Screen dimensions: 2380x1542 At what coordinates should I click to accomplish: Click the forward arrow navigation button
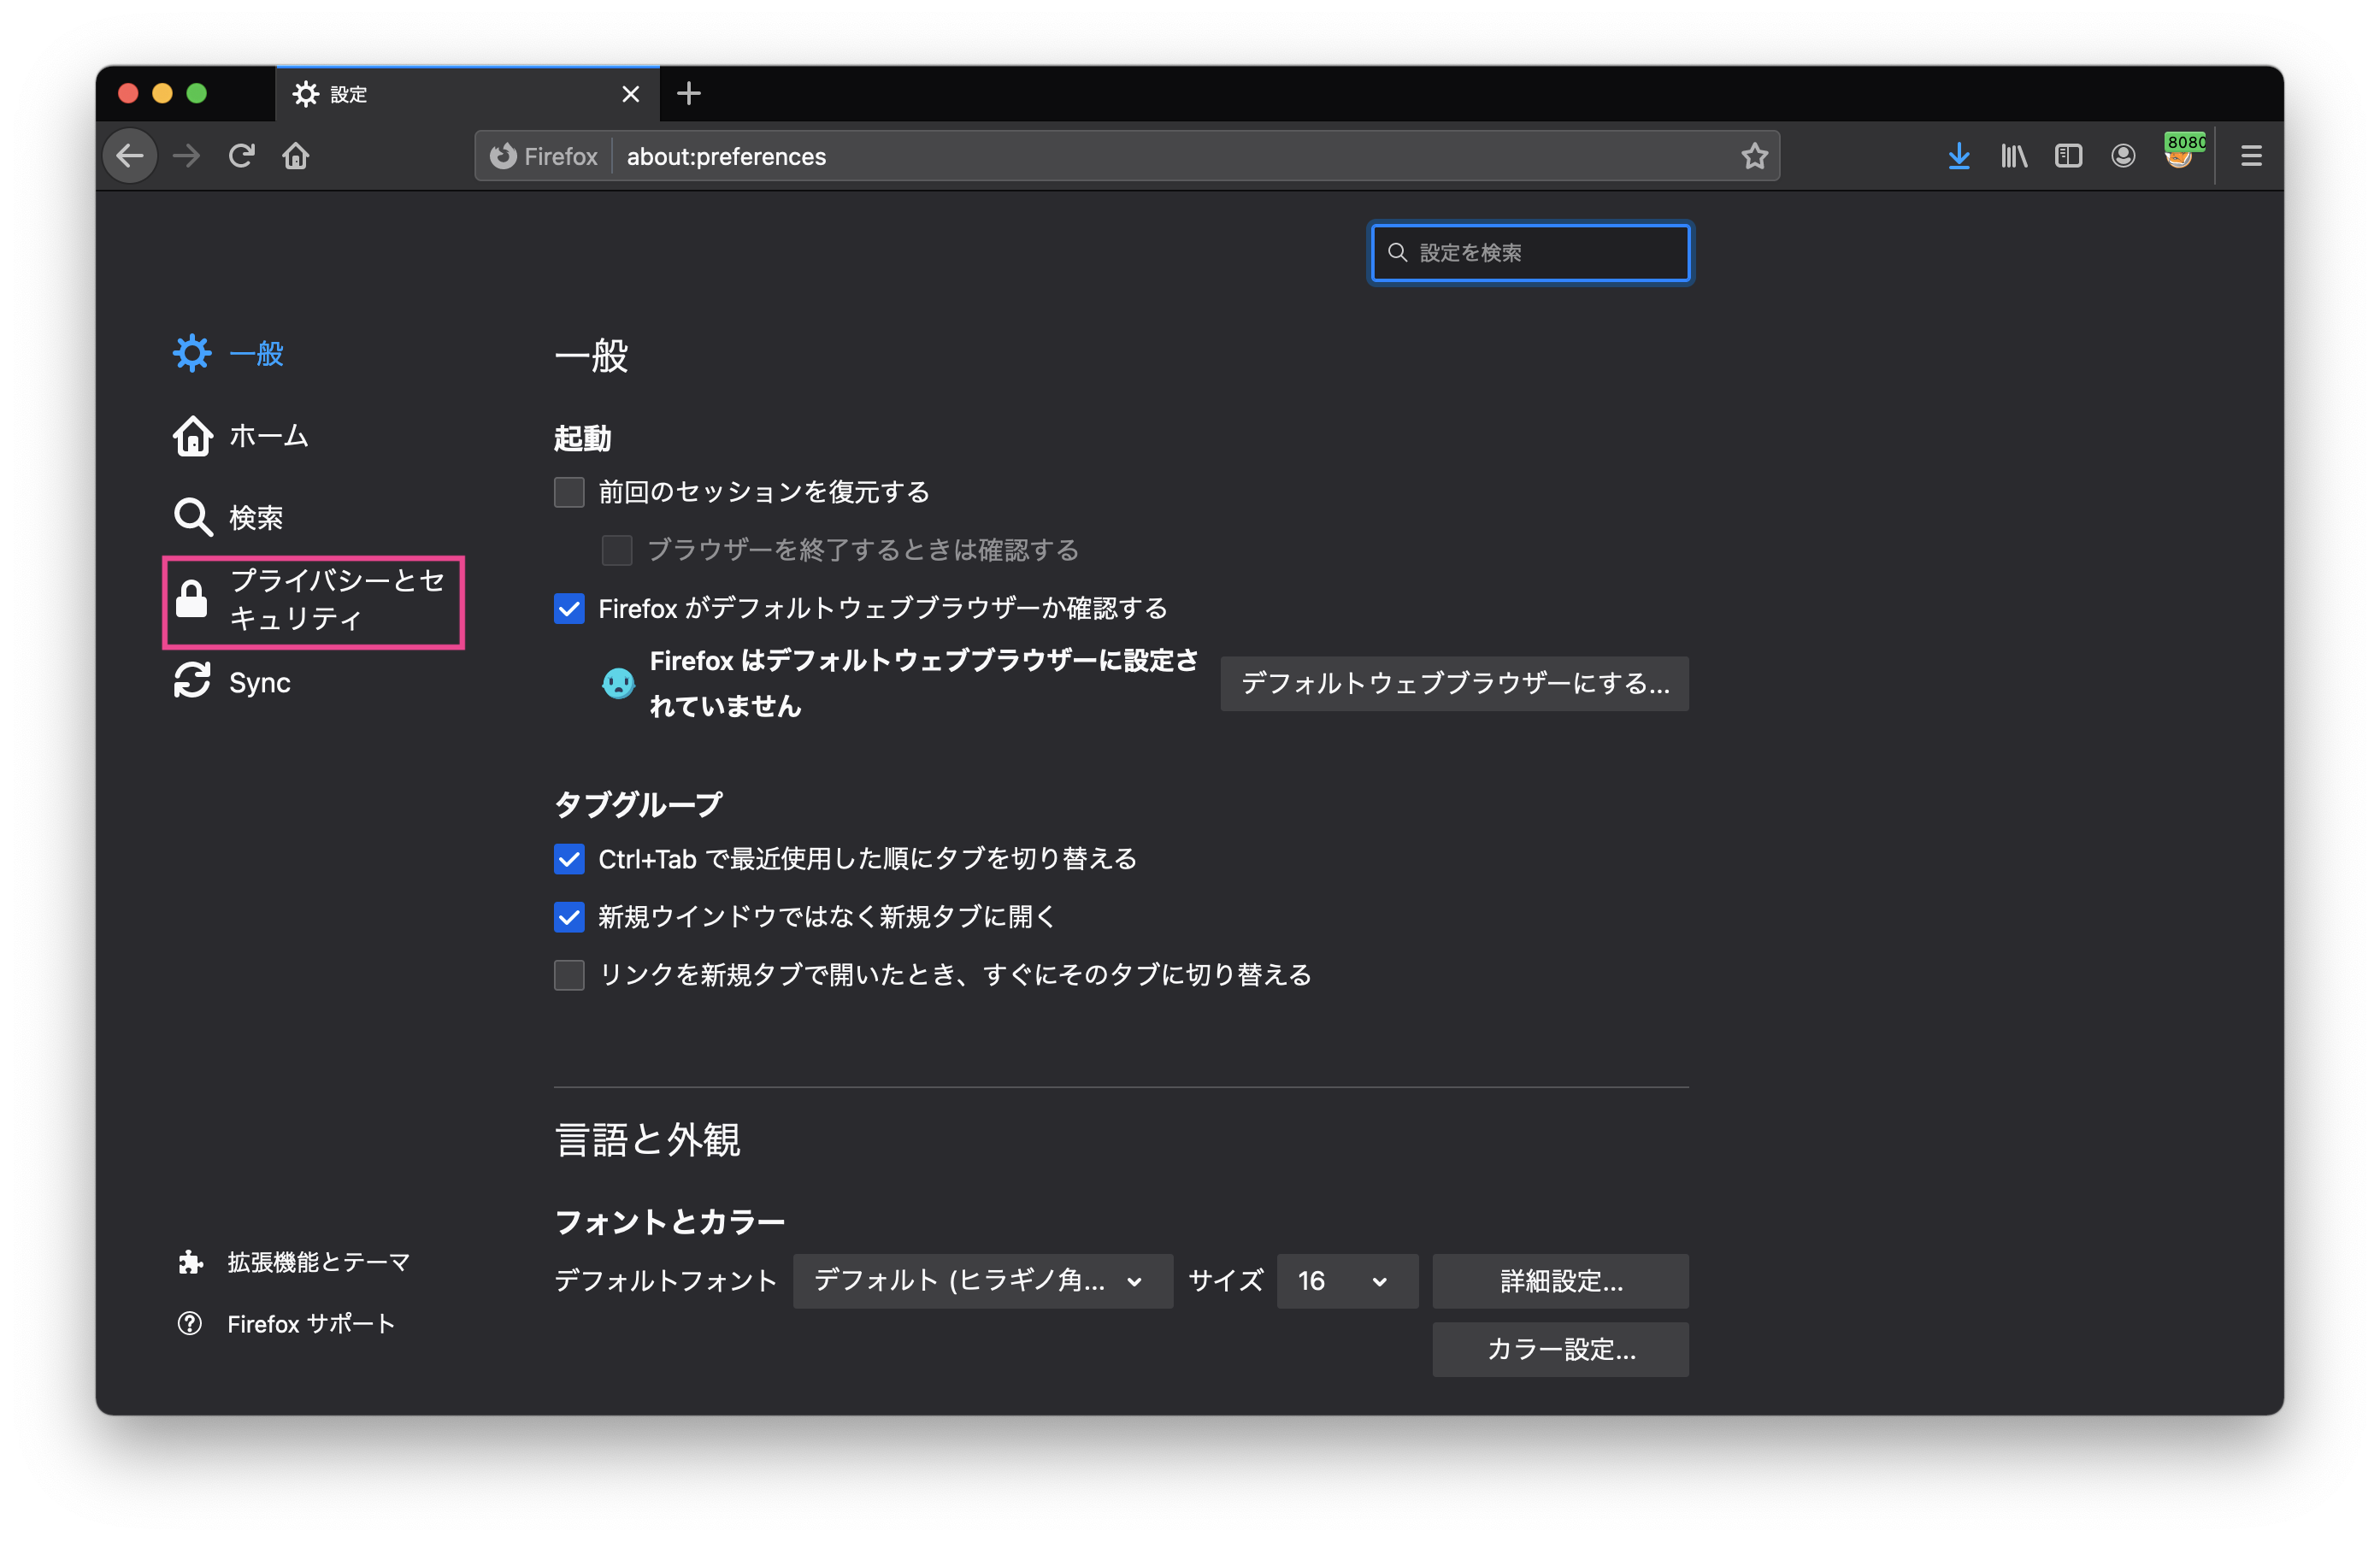186,156
